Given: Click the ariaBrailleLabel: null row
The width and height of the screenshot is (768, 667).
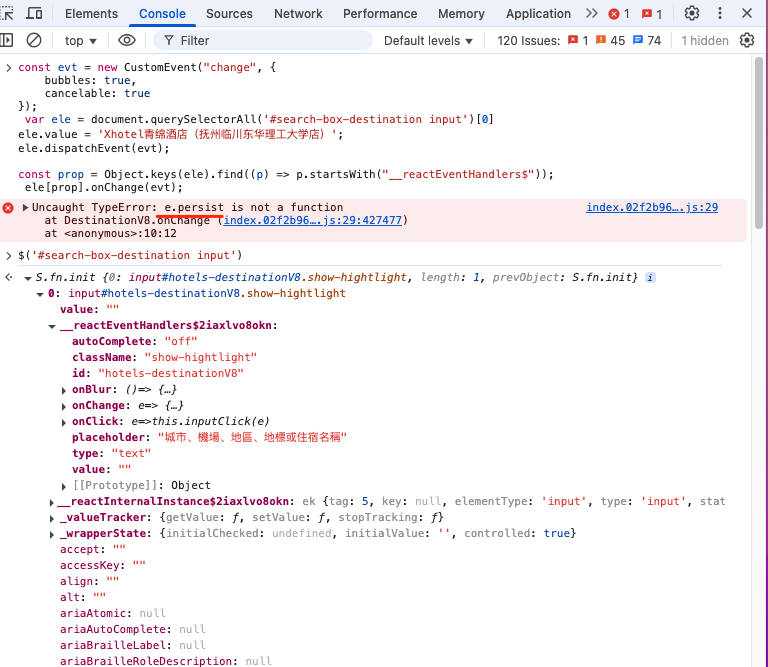Looking at the screenshot, I should coord(132,645).
